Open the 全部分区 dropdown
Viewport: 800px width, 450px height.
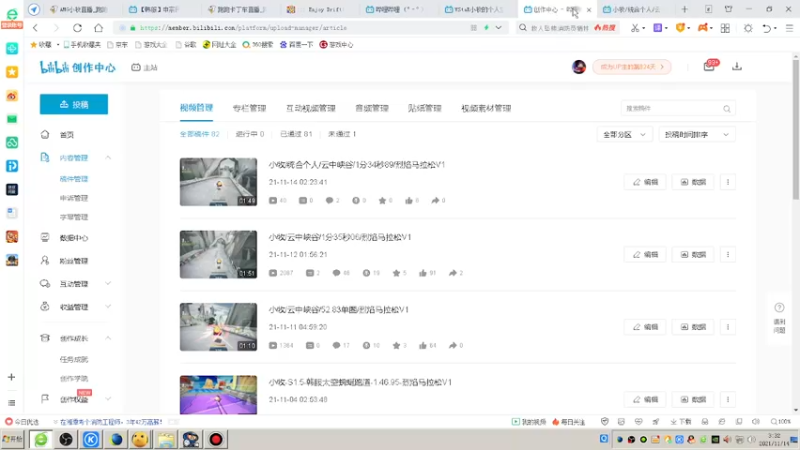click(x=624, y=135)
